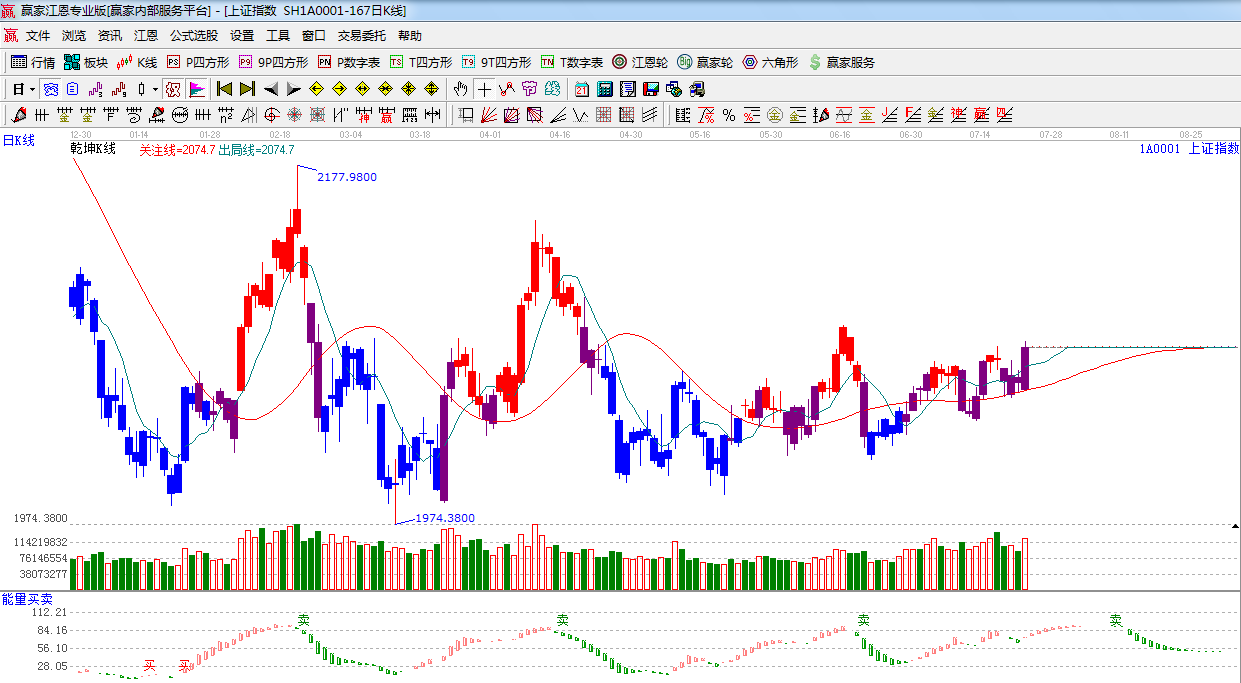This screenshot has height=683, width=1241.
Task: Open the 江恩 menu in menu bar
Action: (146, 36)
